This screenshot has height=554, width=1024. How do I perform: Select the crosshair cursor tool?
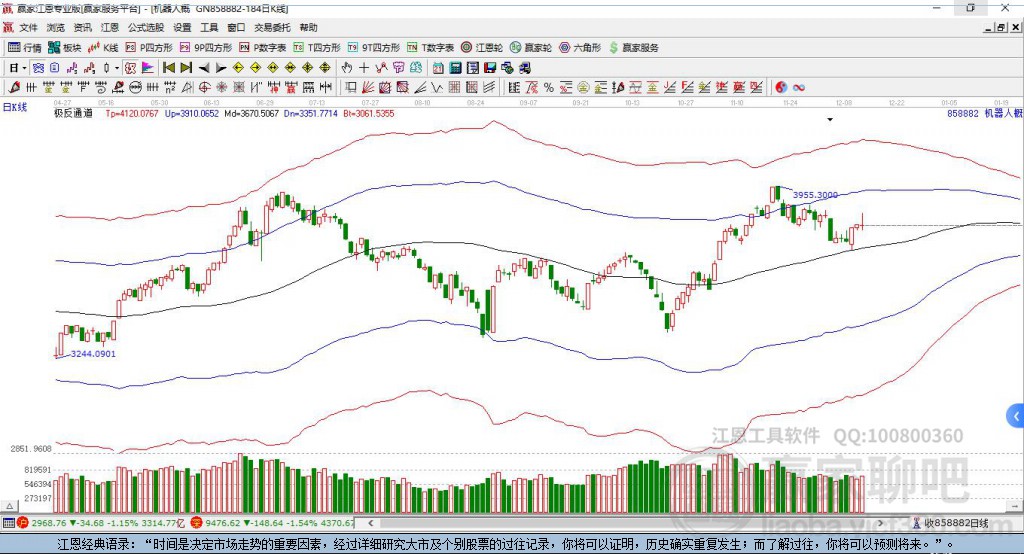coord(364,68)
